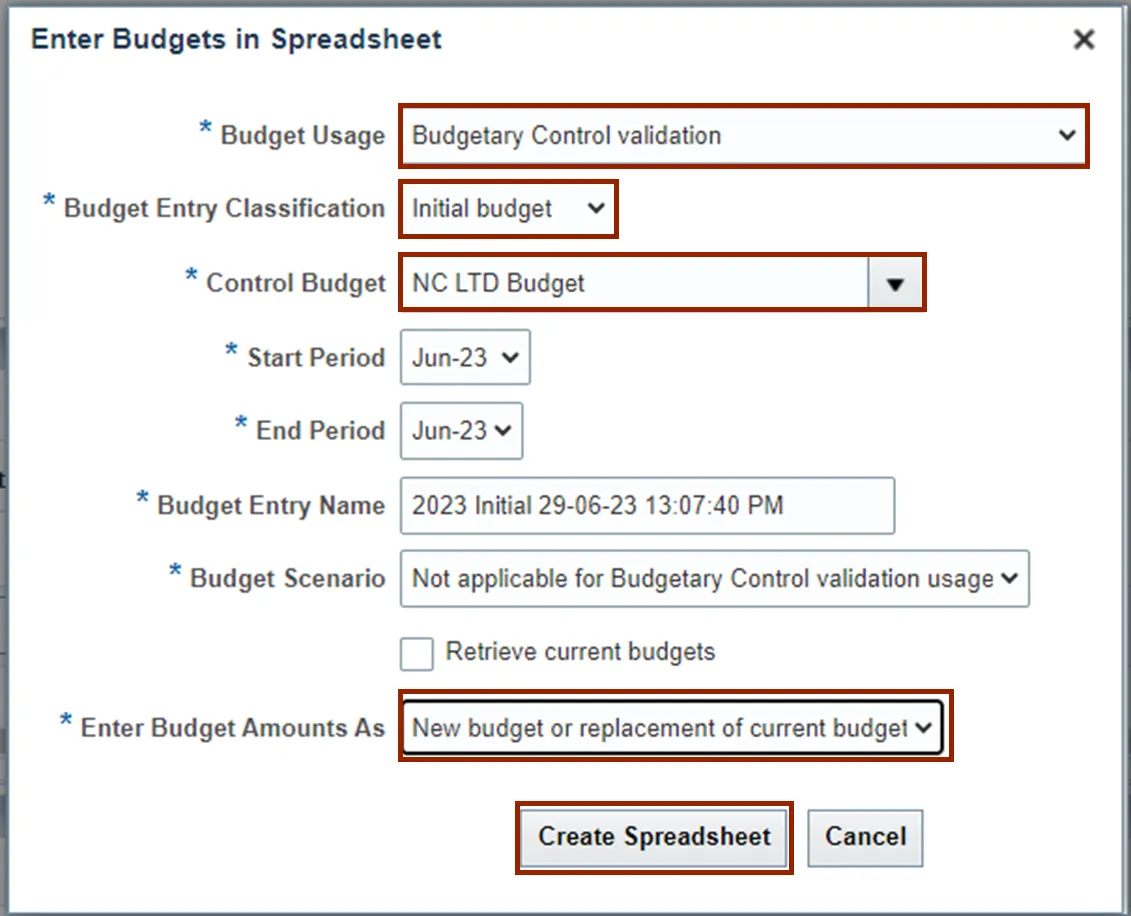Expand the Budget Entry Classification dropdown
This screenshot has height=916, width=1131.
[508, 209]
